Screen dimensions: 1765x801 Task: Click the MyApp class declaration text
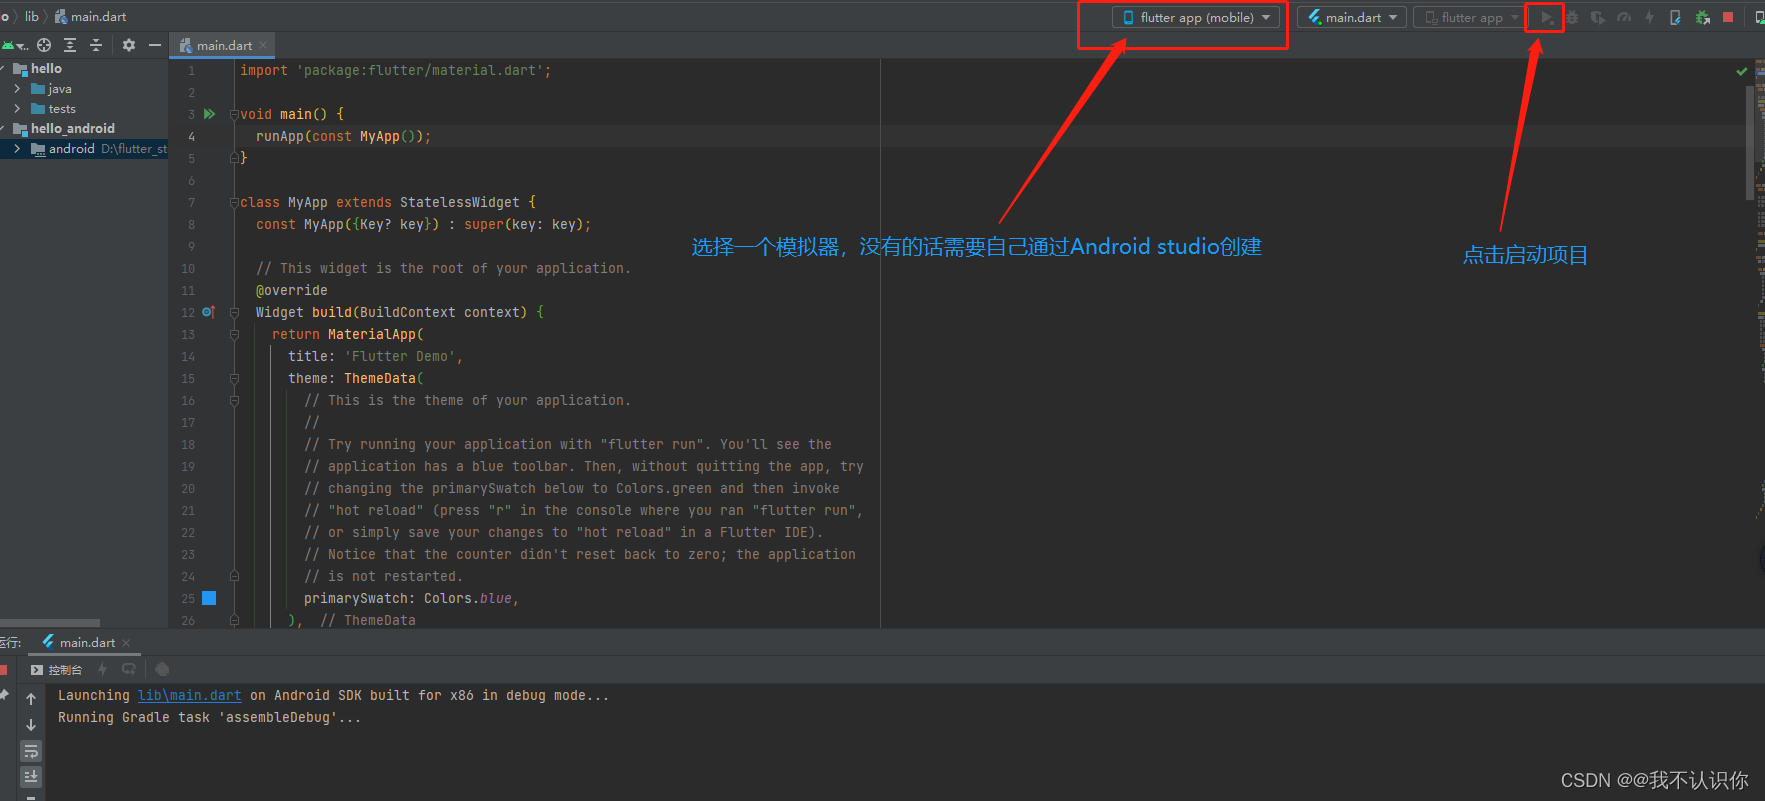click(387, 202)
